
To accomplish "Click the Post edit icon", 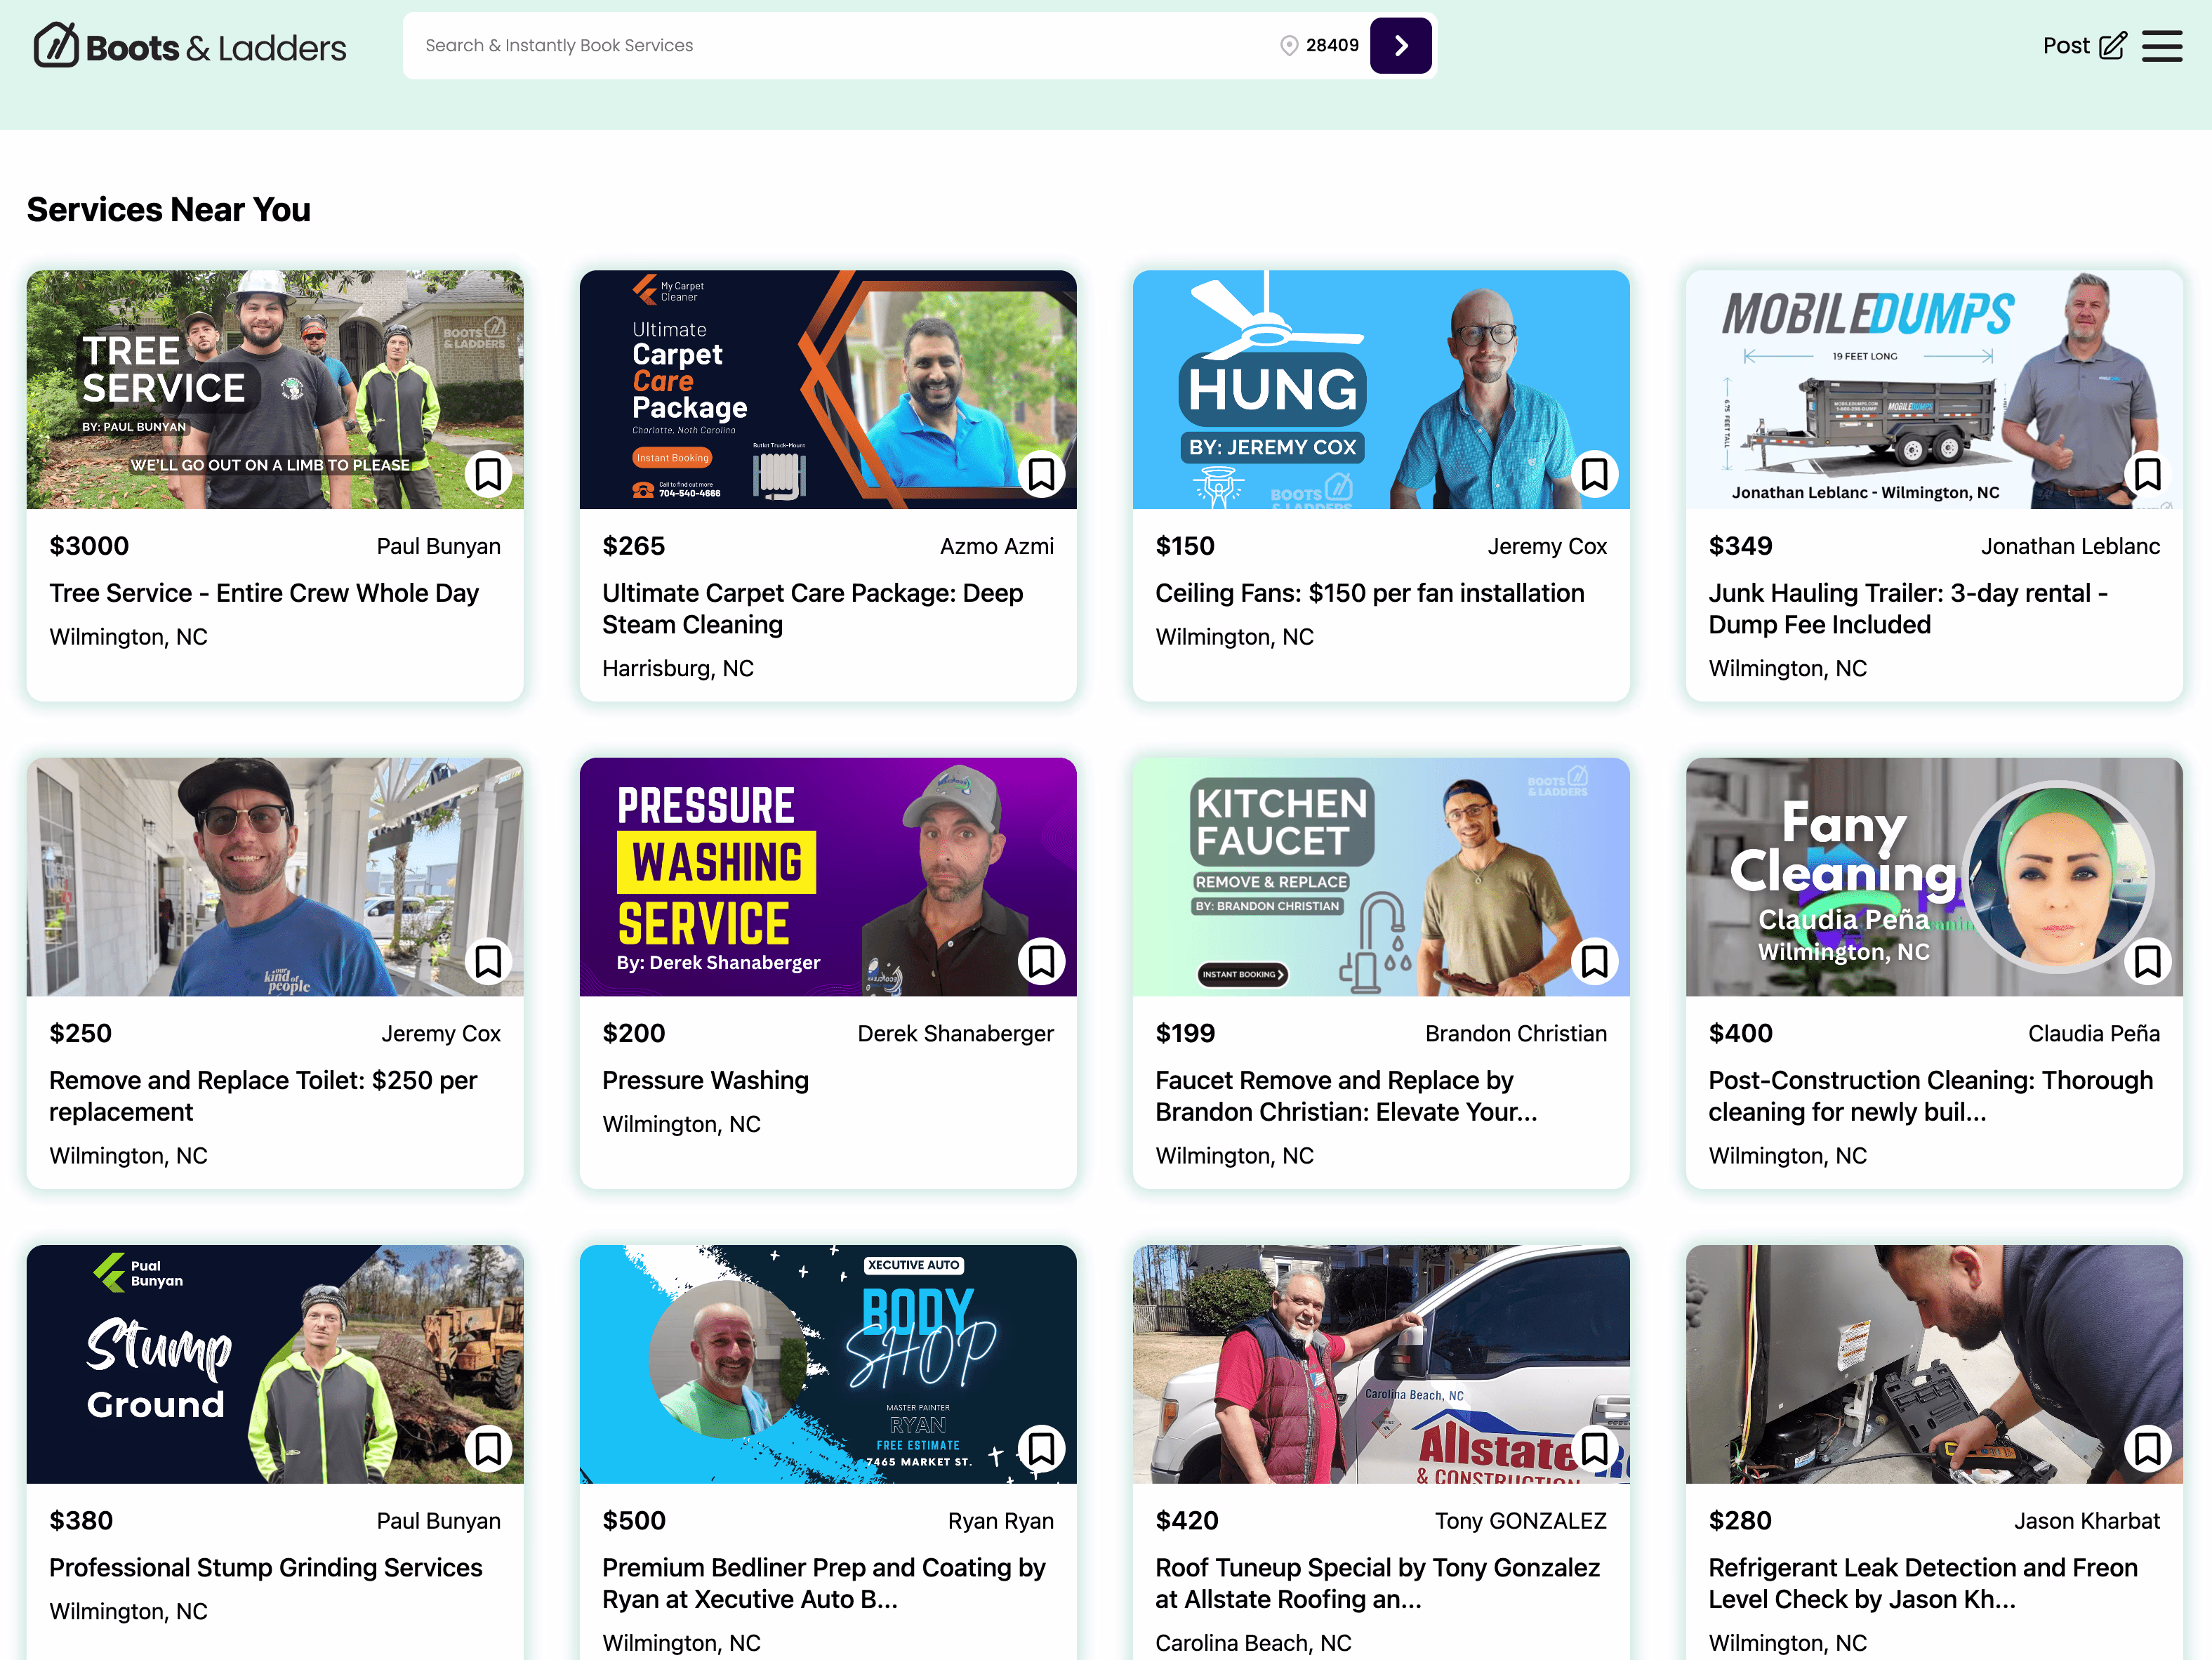I will pos(2112,46).
